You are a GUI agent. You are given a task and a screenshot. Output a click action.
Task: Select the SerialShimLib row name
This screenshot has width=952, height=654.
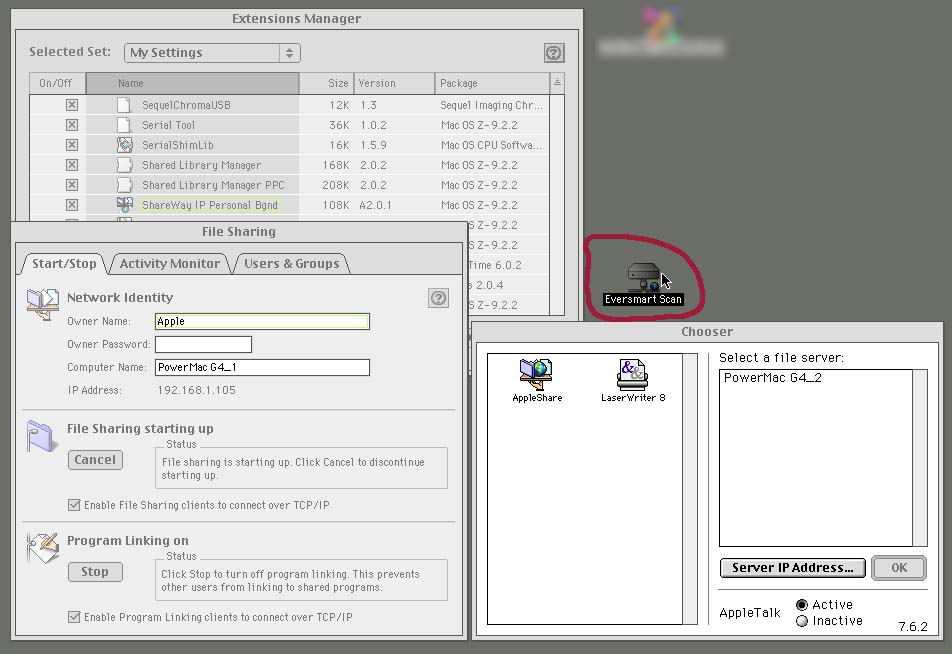[177, 145]
